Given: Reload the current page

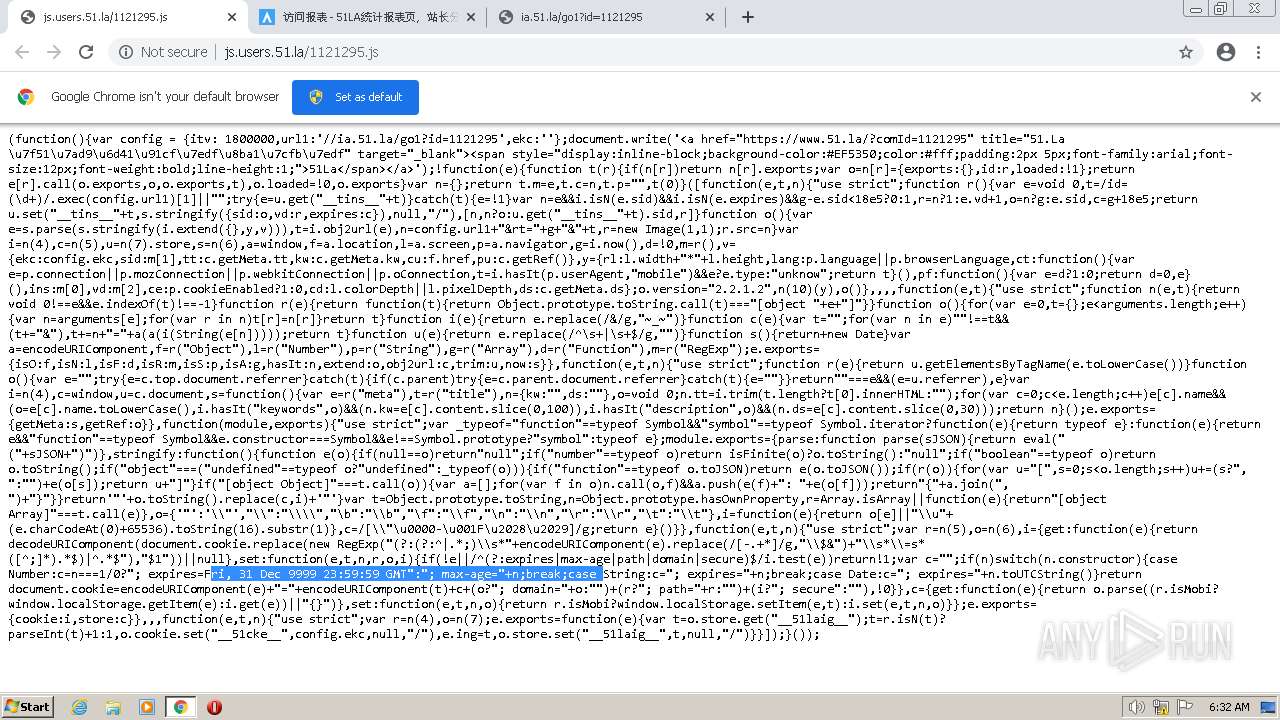Looking at the screenshot, I should (x=86, y=52).
